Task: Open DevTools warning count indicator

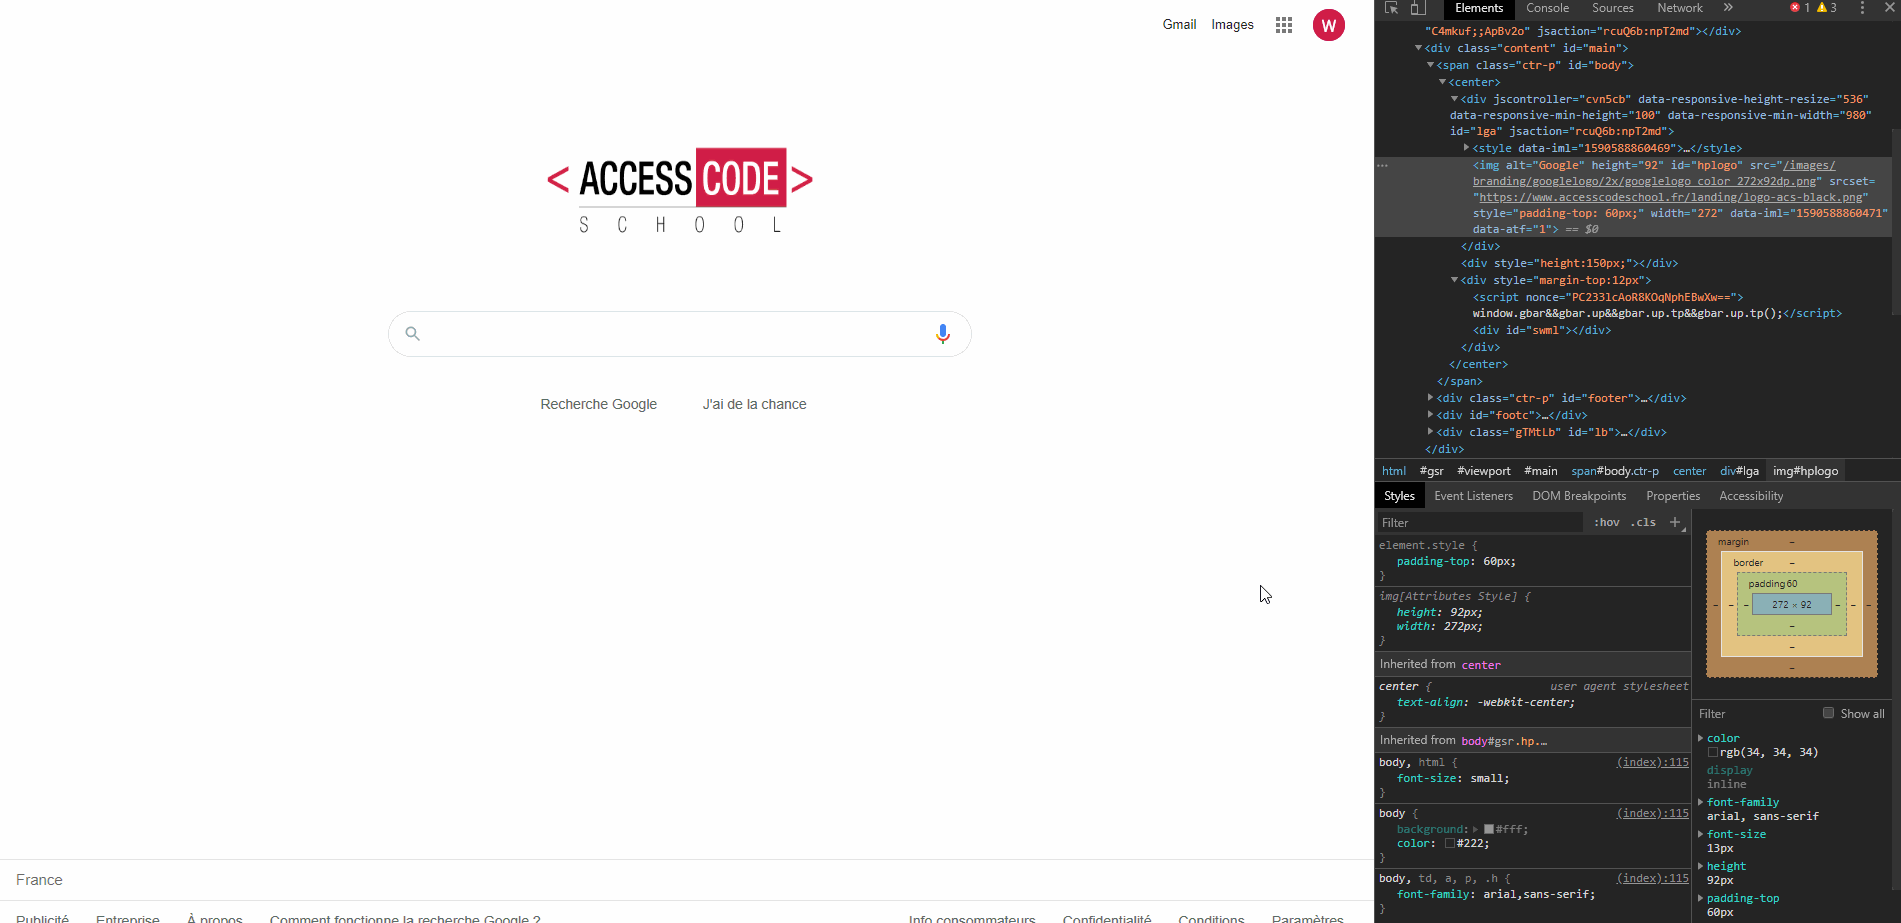Action: 1827,8
